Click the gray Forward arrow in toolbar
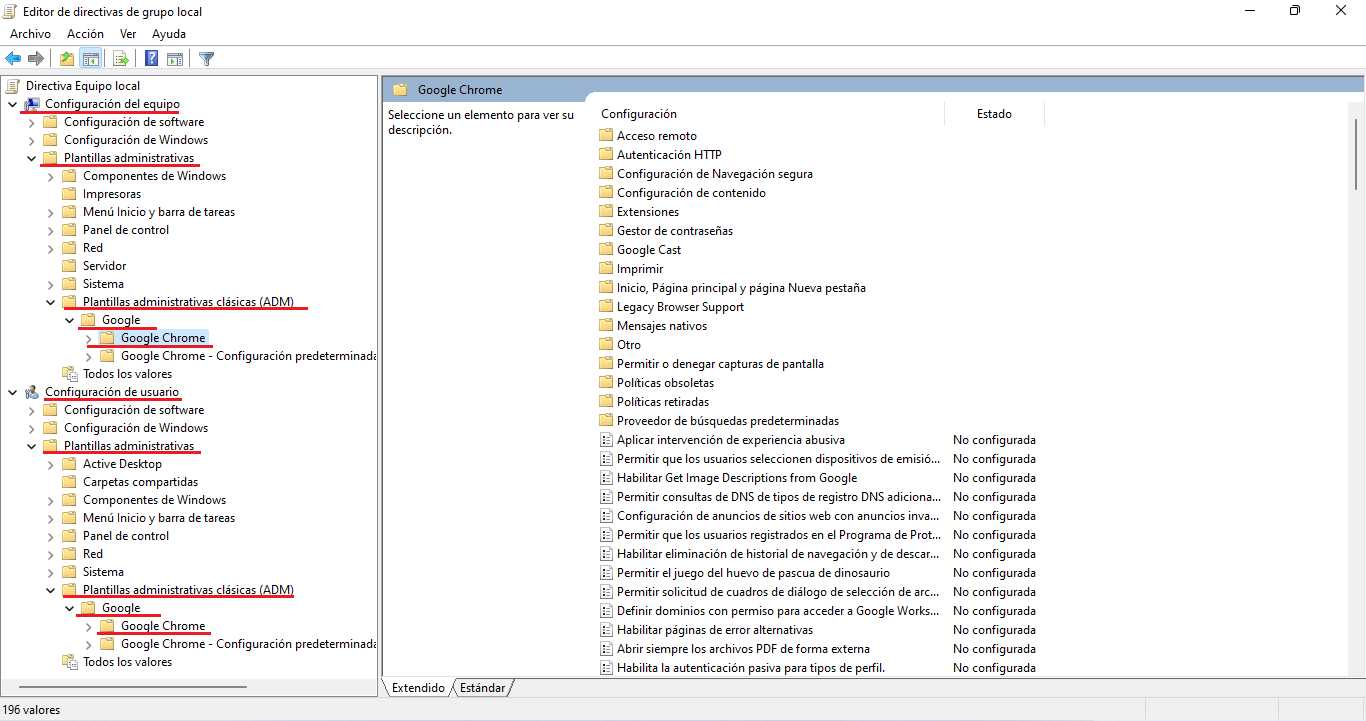This screenshot has width=1366, height=721. (36, 58)
